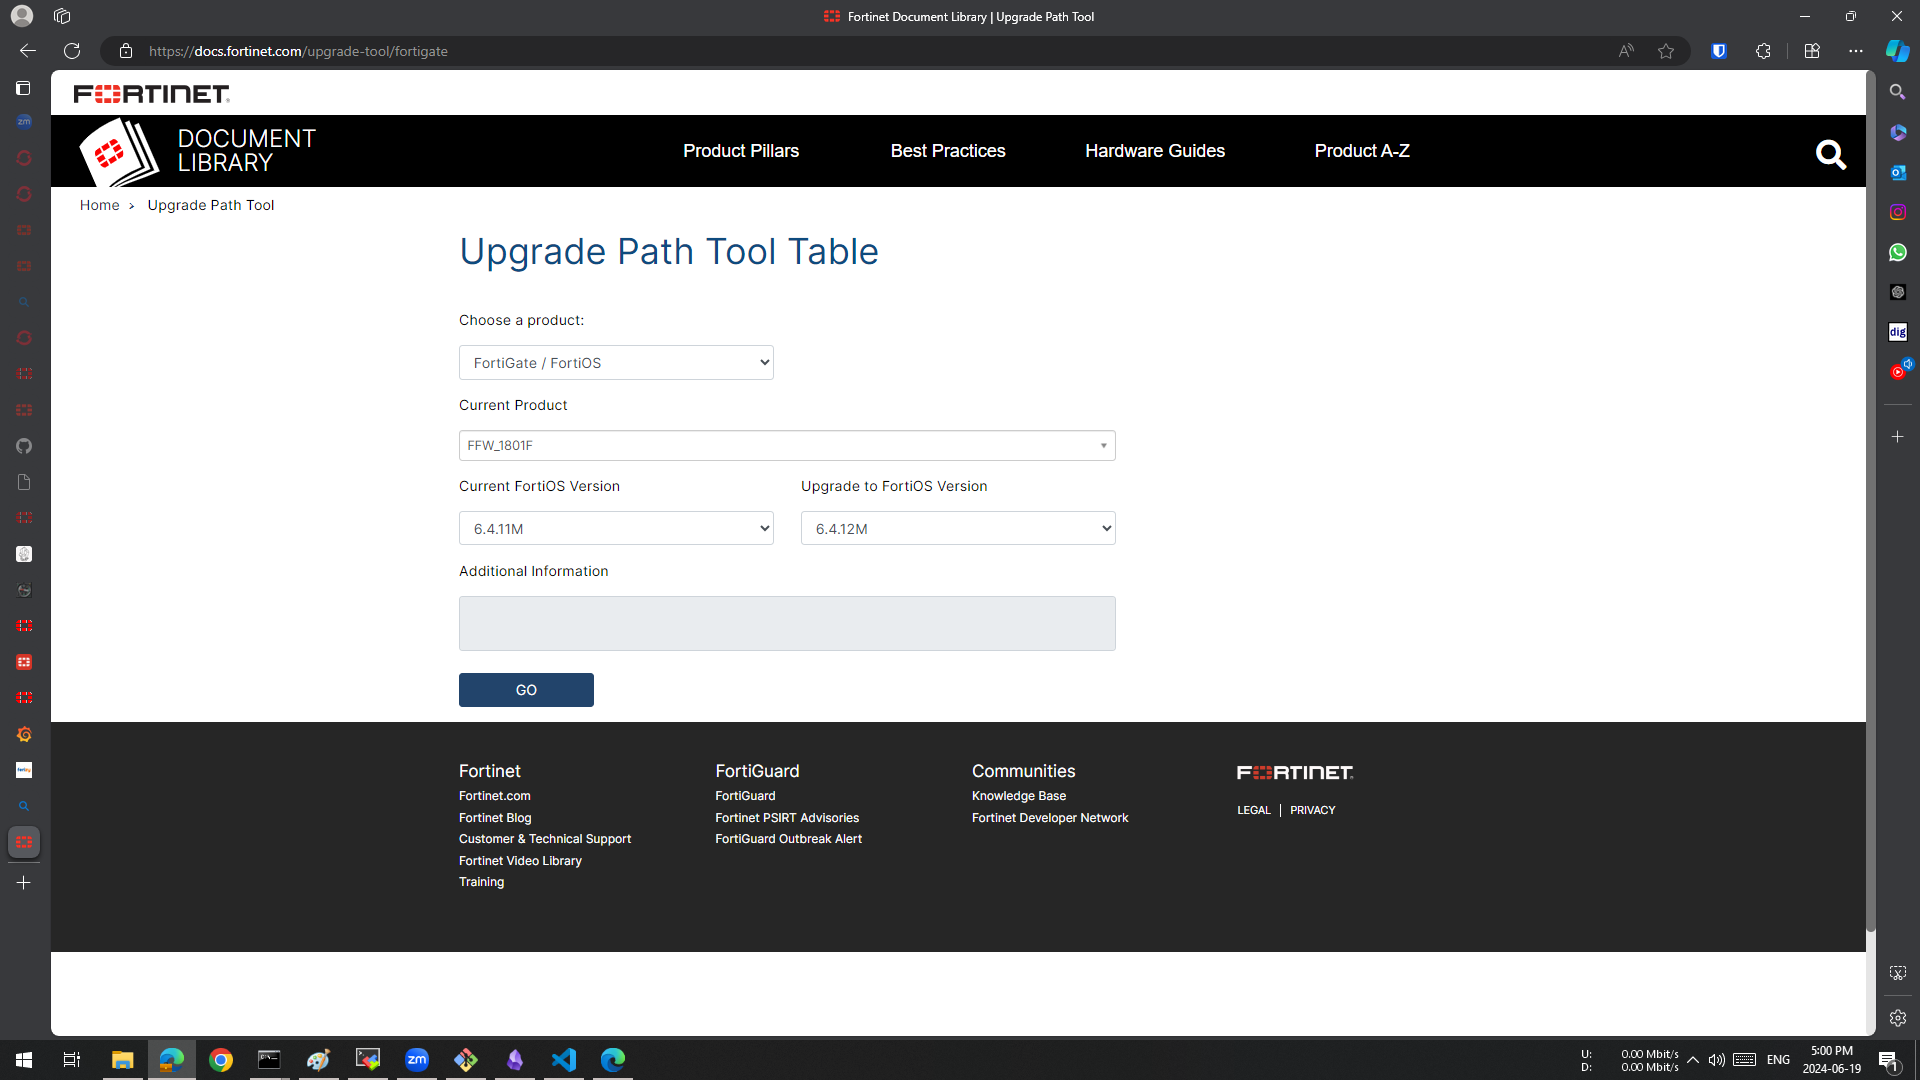Toggle the vertical tabs pane icon

click(x=24, y=88)
